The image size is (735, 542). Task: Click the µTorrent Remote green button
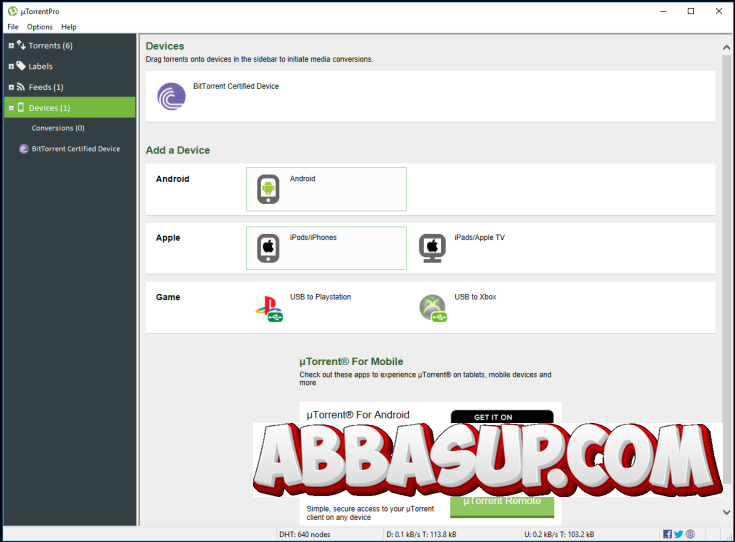(x=502, y=507)
